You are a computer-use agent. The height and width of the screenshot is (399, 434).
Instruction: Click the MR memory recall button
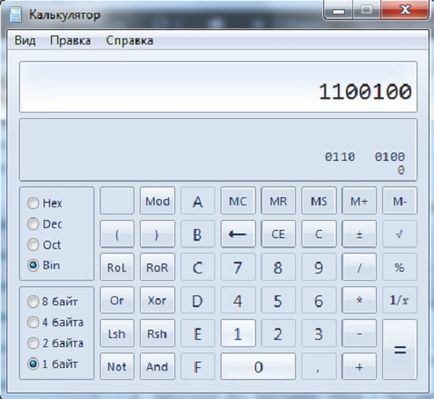(278, 201)
